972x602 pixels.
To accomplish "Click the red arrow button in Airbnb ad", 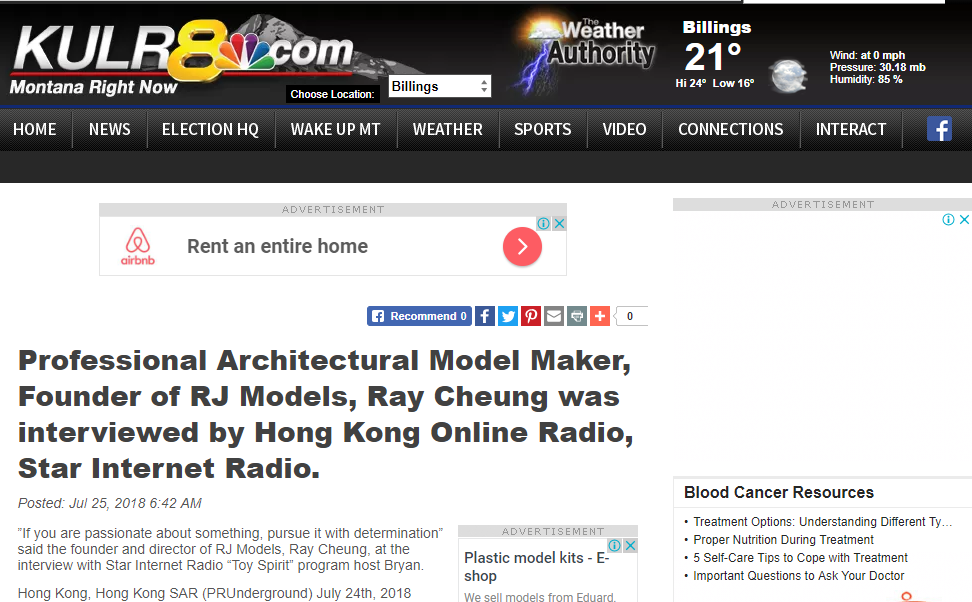I will (522, 246).
